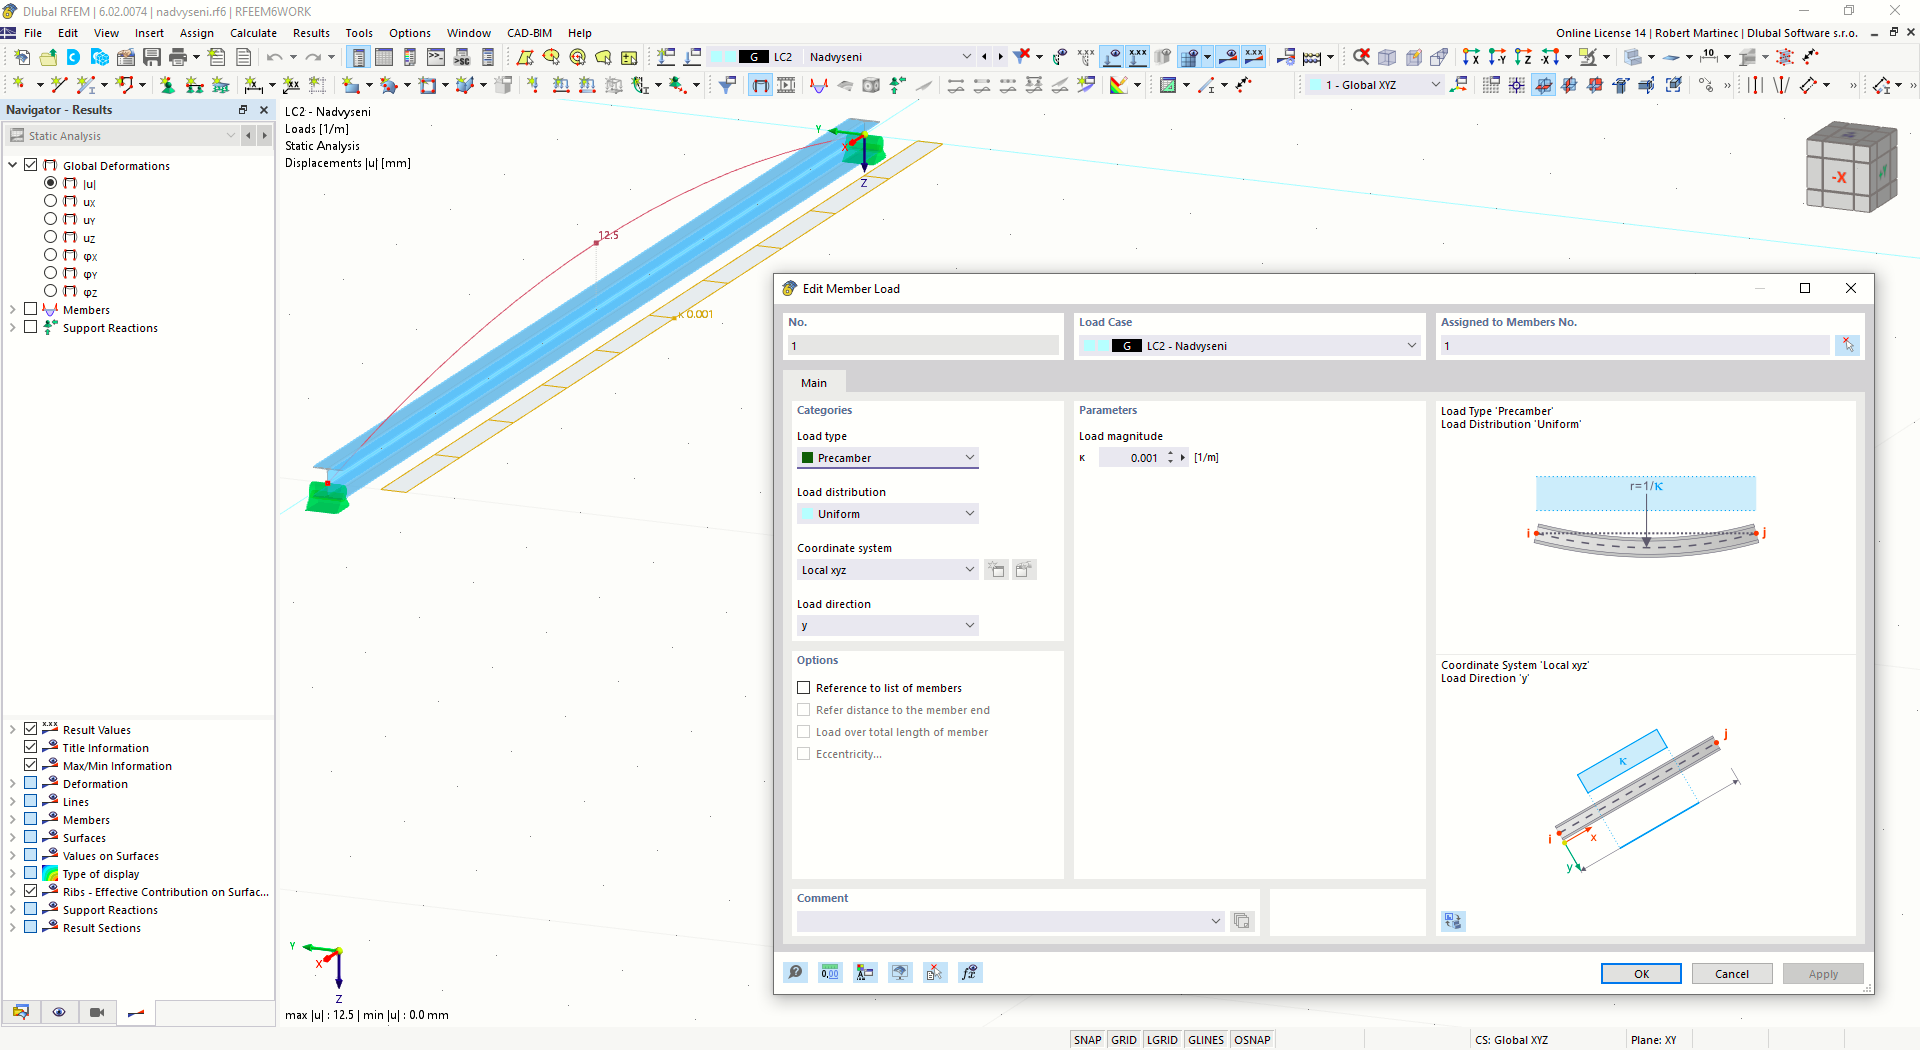Click the fx function editor icon in dialog footer
The height and width of the screenshot is (1050, 1920).
(969, 972)
